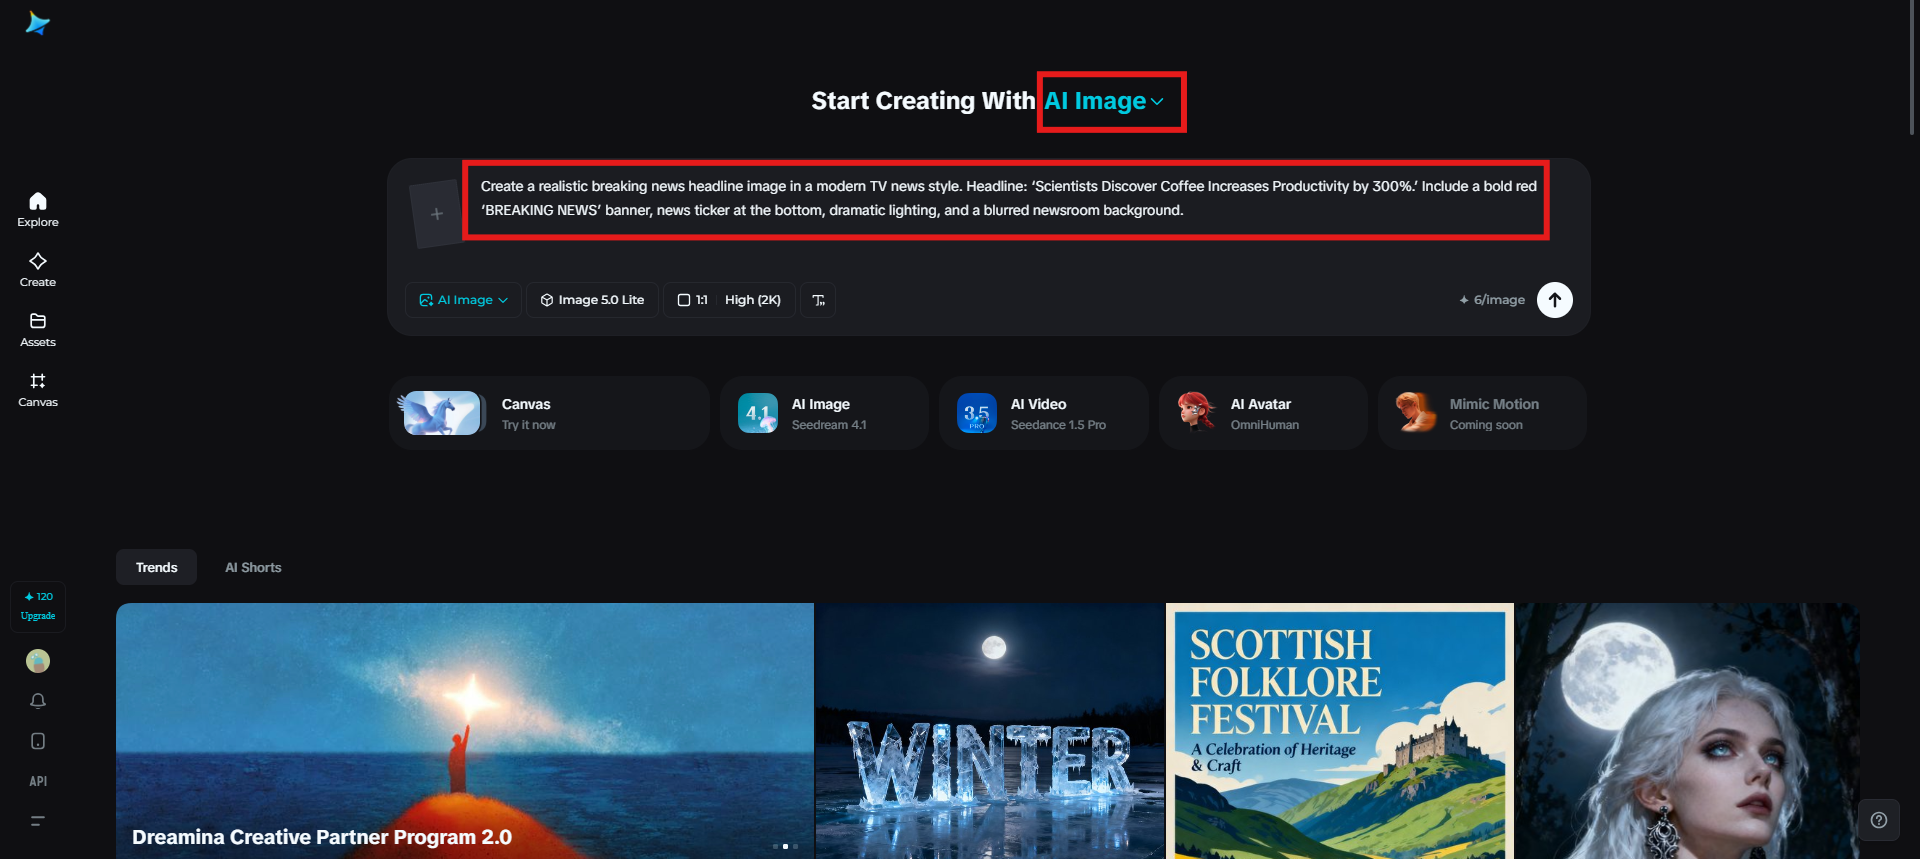The image size is (1920, 859).
Task: Click the Canvas pegasus thumbnail
Action: point(441,413)
